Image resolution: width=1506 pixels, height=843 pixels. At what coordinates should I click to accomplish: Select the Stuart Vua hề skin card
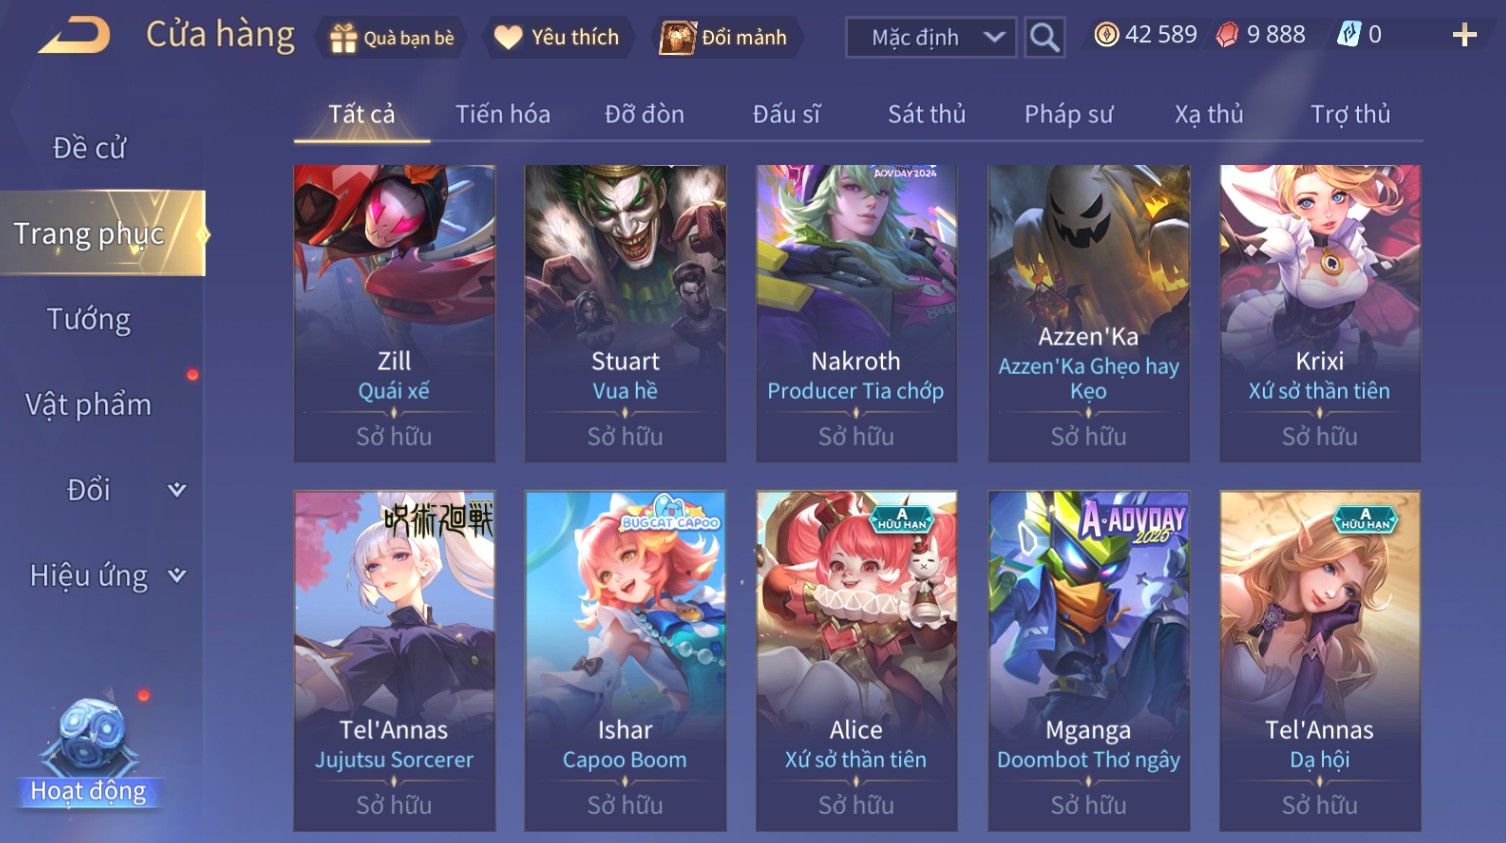coord(625,313)
